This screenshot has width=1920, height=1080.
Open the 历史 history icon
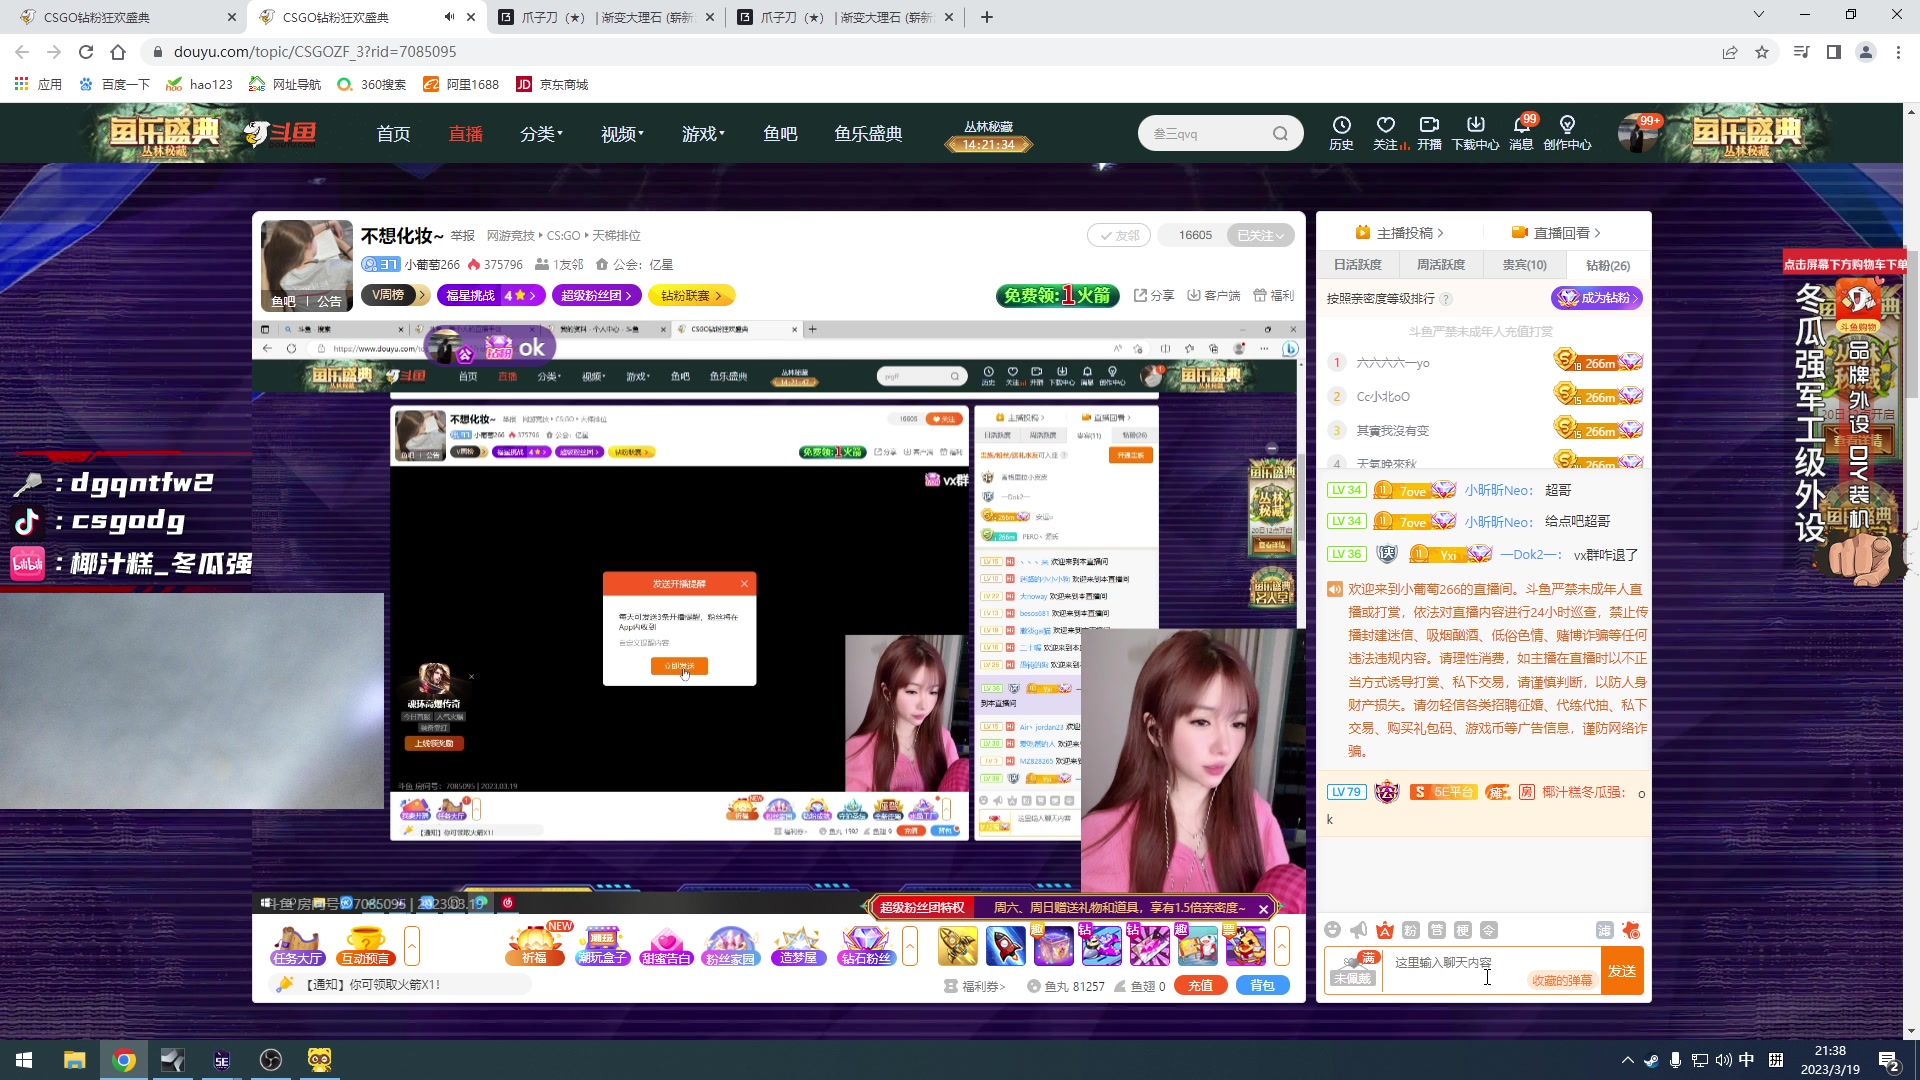point(1341,133)
